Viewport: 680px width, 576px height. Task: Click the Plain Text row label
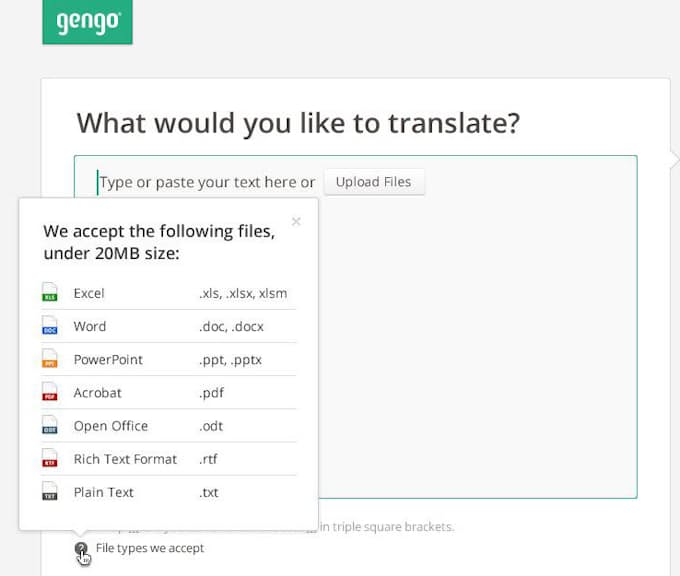pos(103,492)
